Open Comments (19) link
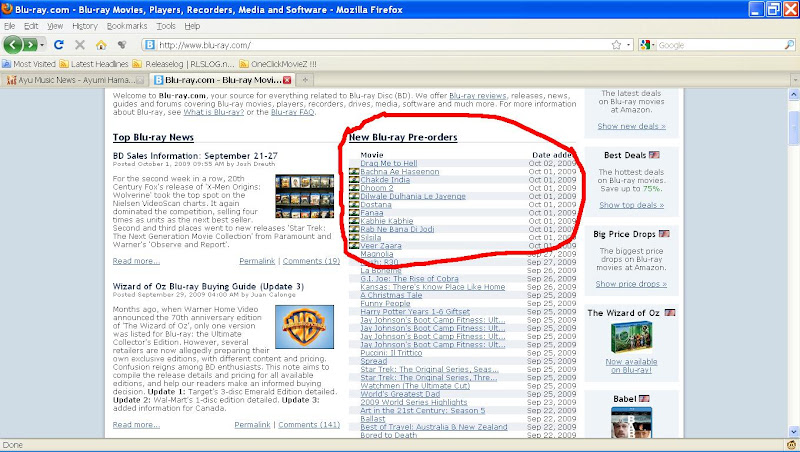Viewport: 800px width, 452px height. 311,261
